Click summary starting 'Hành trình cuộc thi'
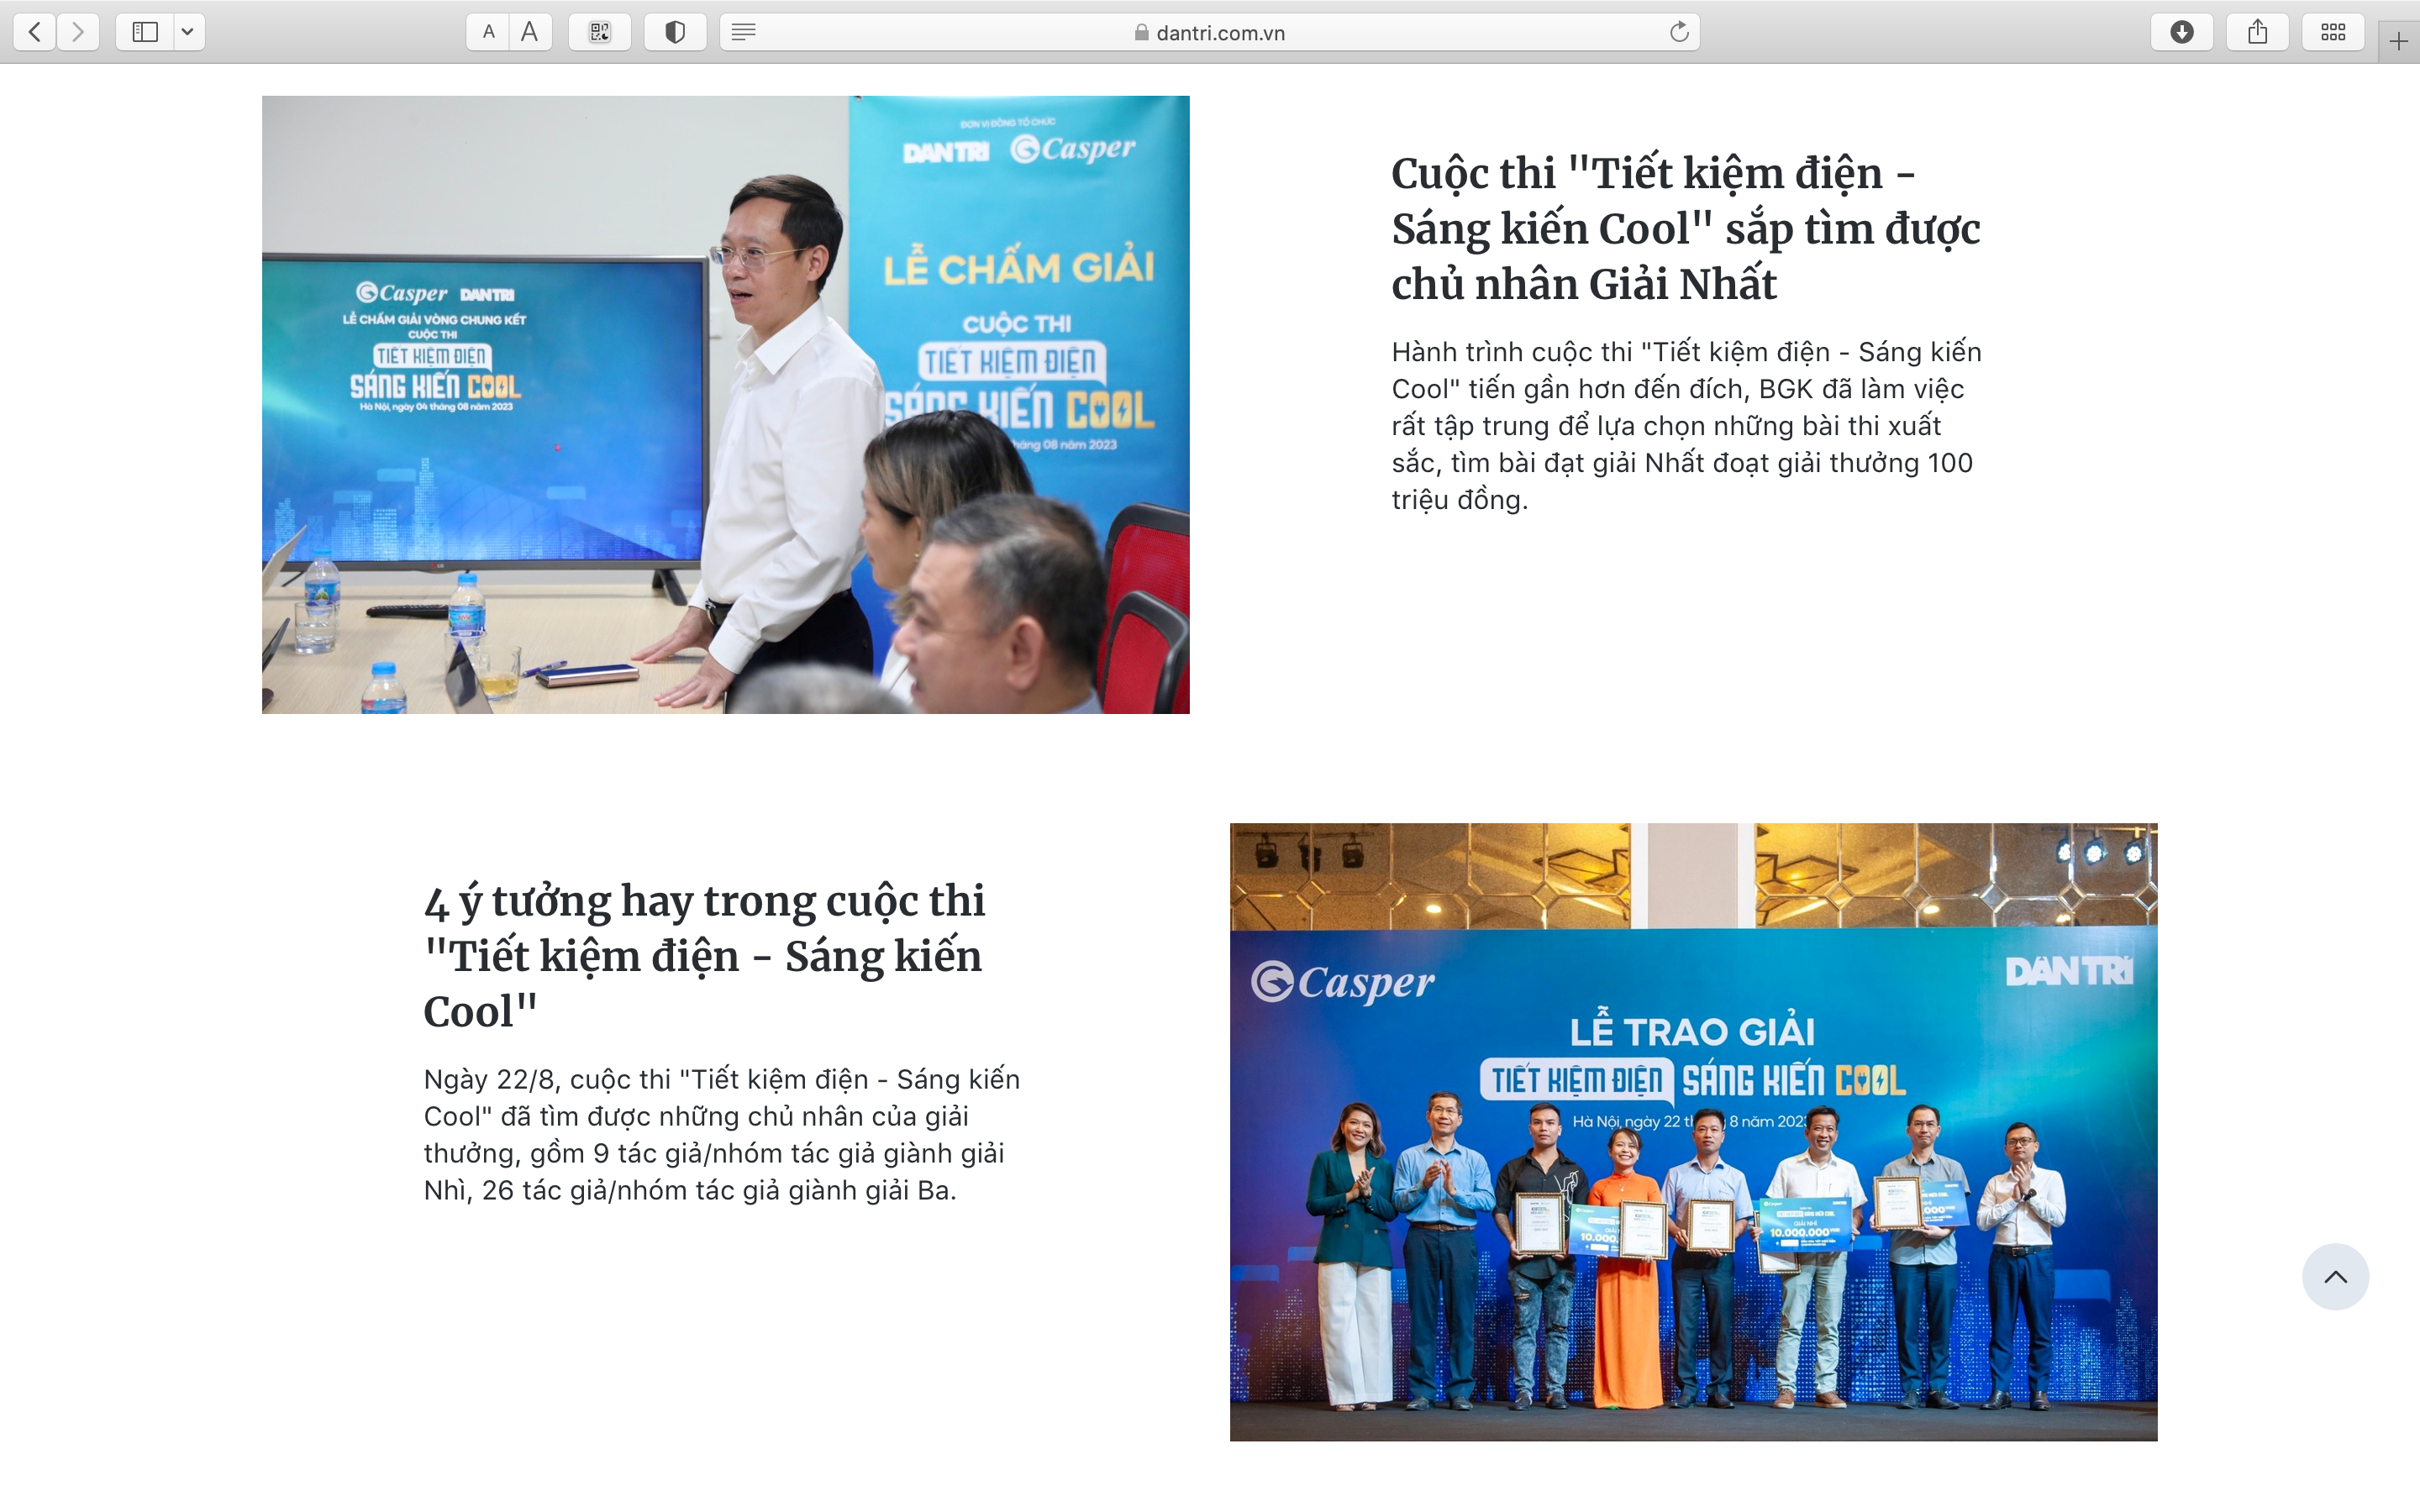Viewport: 2420px width, 1512px height. click(1687, 426)
